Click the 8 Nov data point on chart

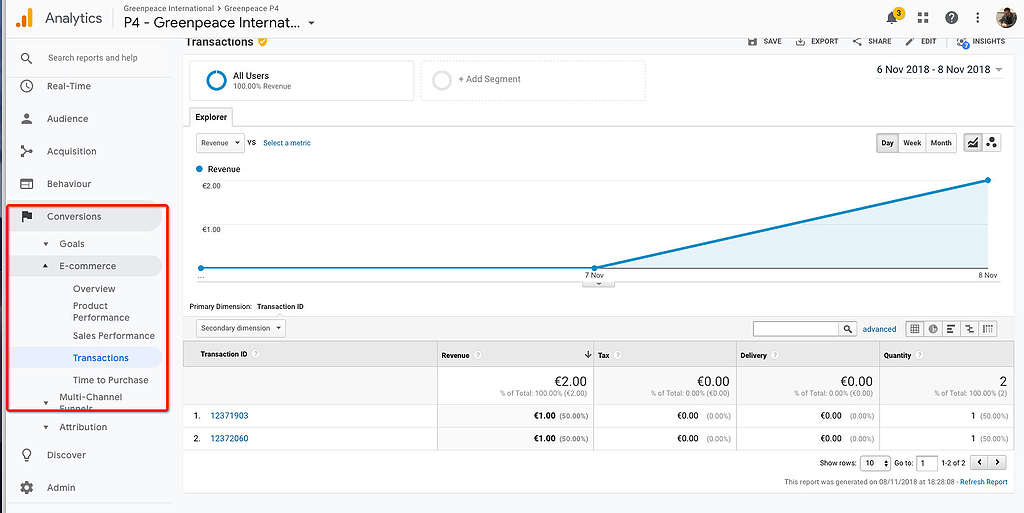(x=987, y=180)
